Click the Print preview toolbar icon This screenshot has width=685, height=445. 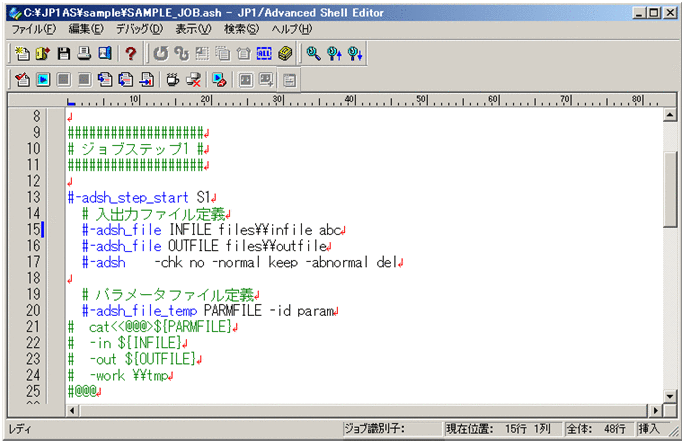tap(105, 53)
